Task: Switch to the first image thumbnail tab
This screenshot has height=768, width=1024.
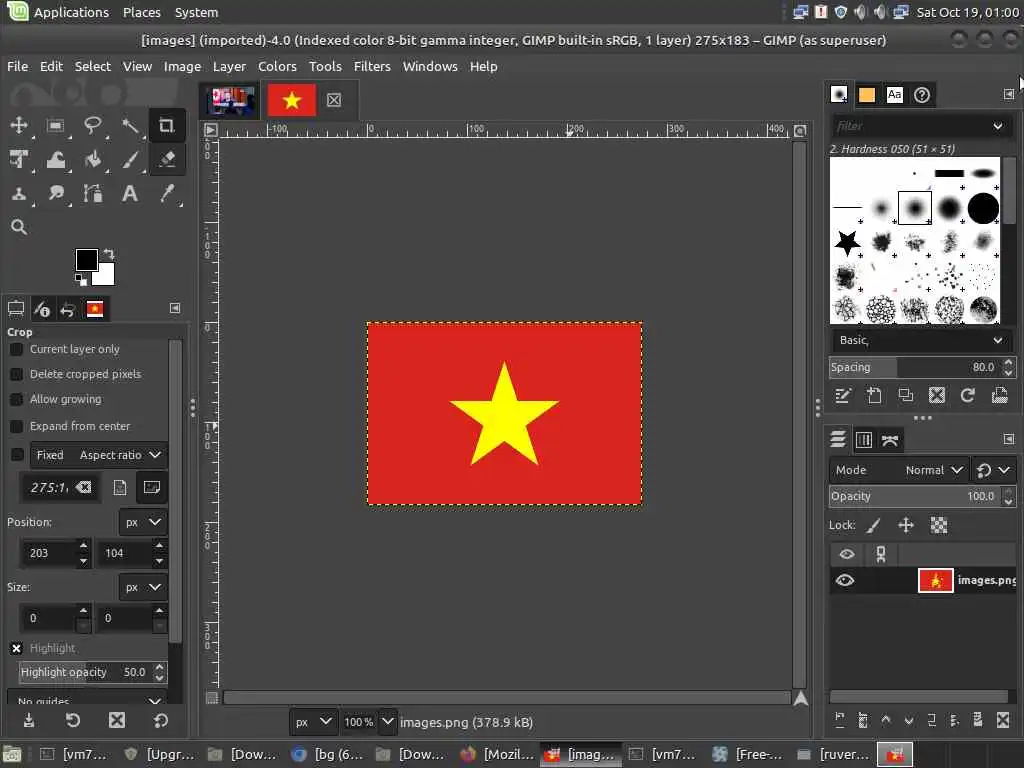Action: [231, 101]
